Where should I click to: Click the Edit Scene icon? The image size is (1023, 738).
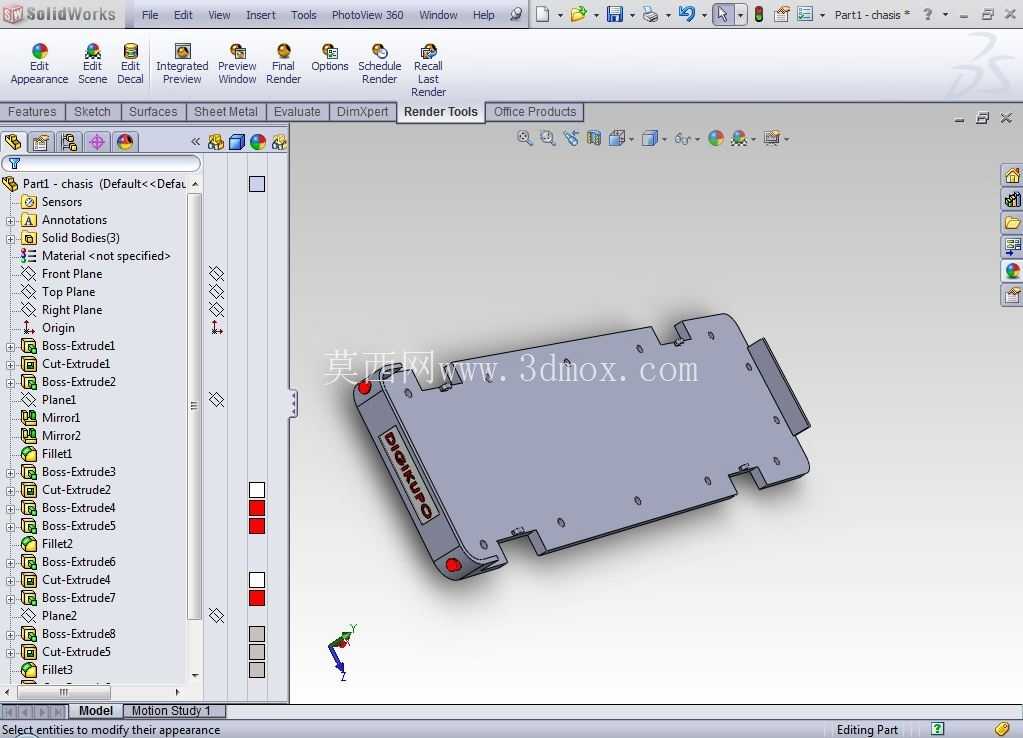coord(92,64)
